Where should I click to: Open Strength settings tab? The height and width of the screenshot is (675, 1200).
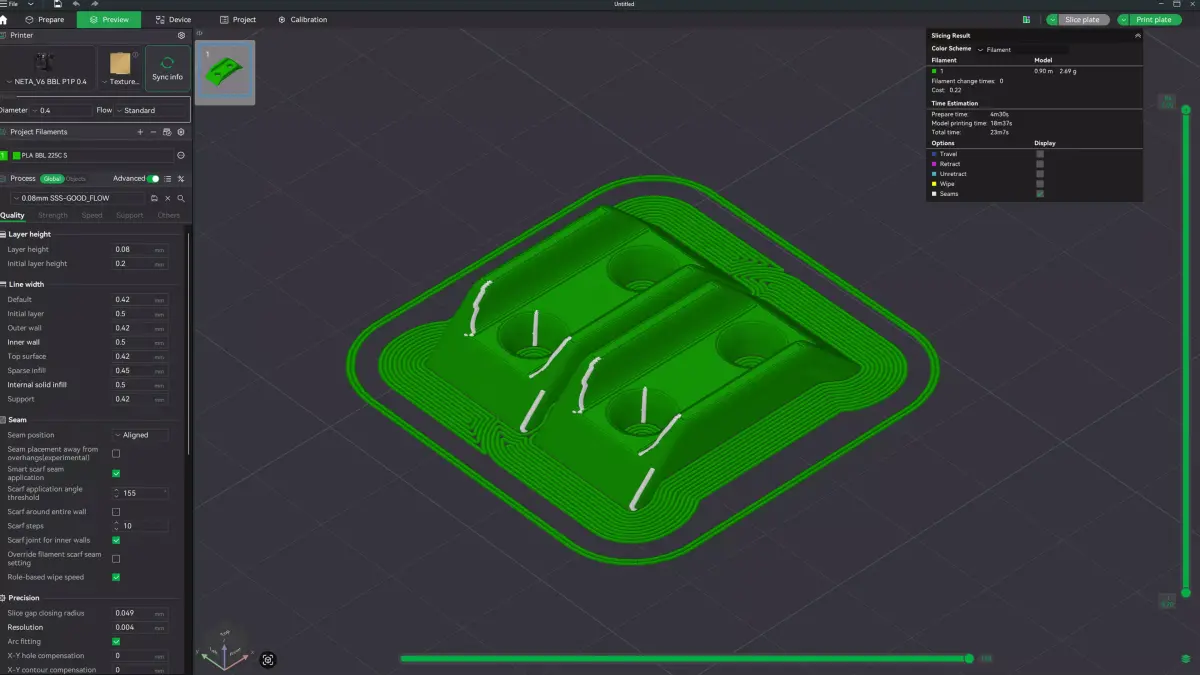53,215
